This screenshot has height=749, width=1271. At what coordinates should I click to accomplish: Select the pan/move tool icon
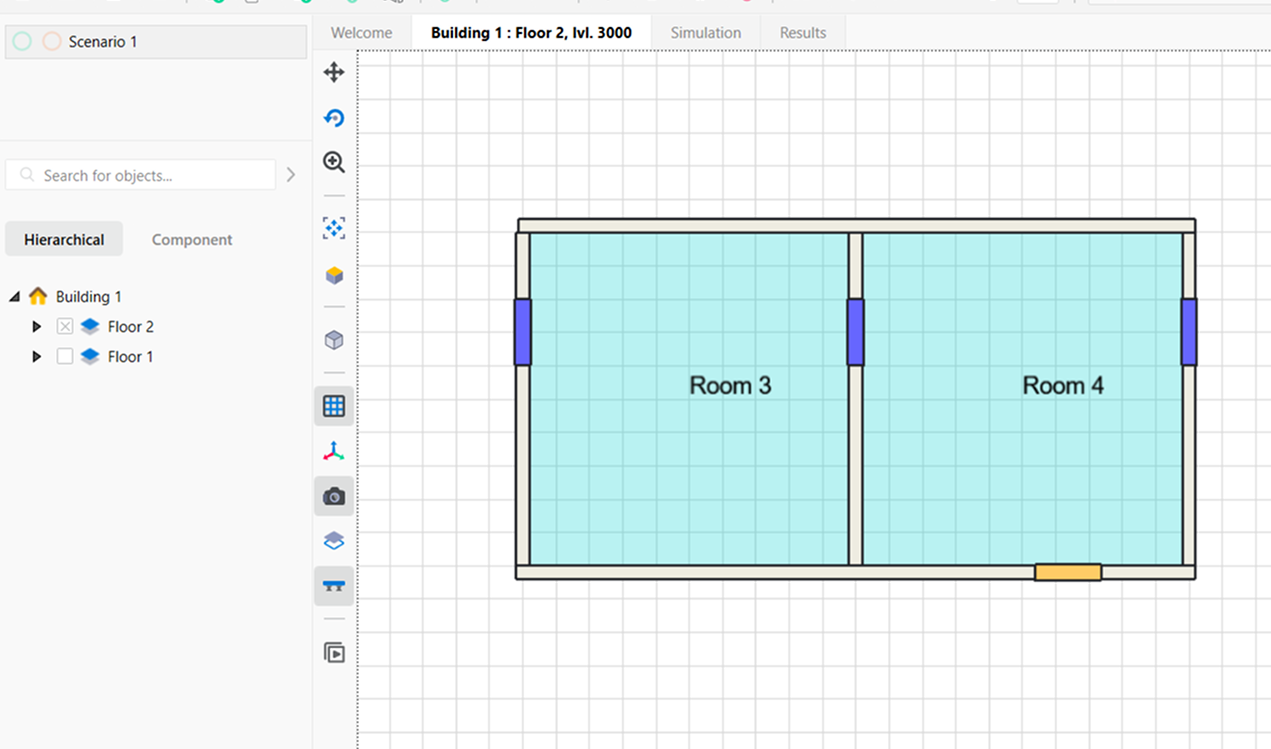[334, 72]
